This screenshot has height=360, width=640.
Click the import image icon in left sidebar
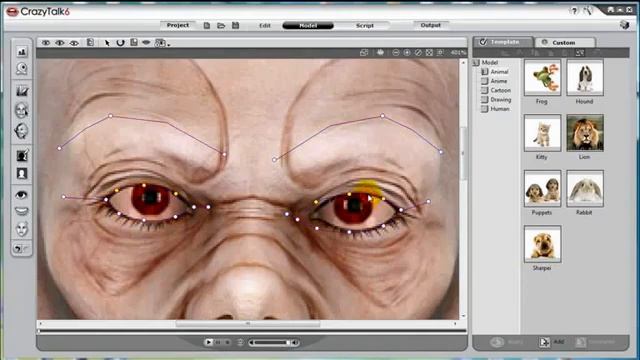[22, 52]
